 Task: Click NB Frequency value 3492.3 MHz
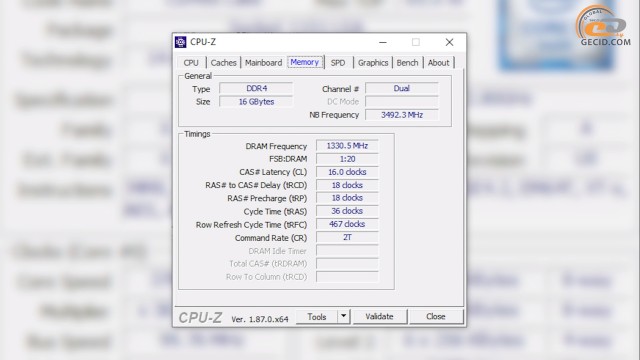pos(402,115)
